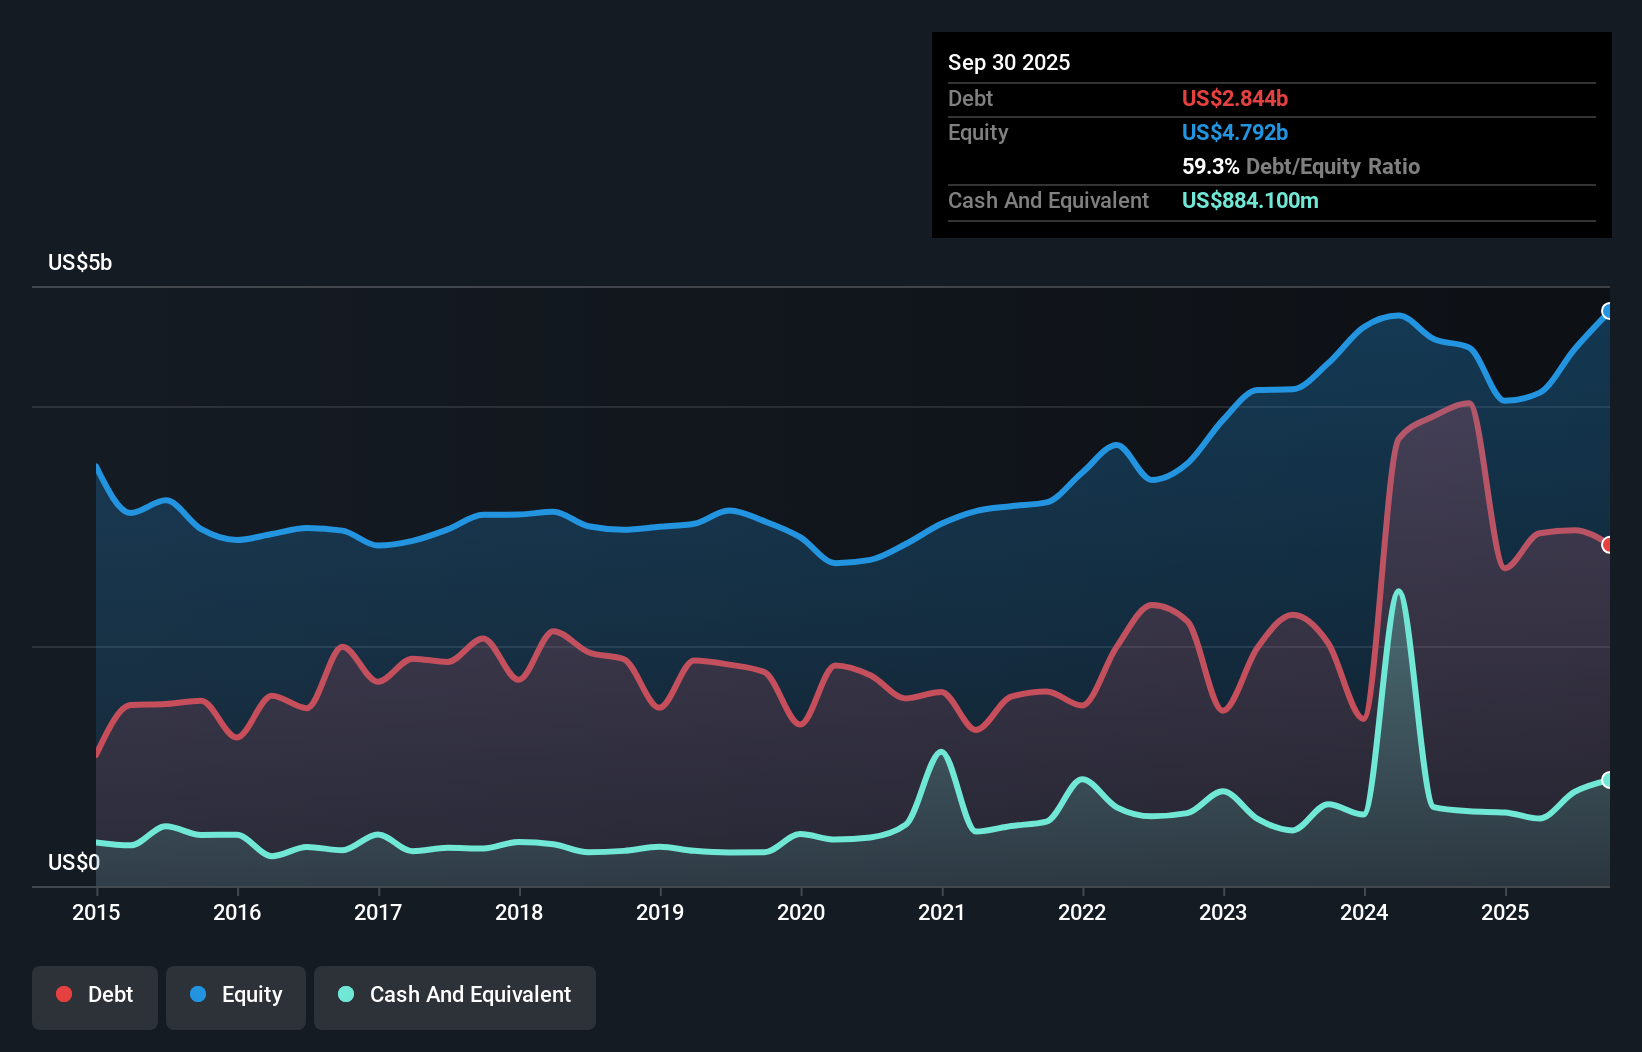Click the 2018 x-axis label
The height and width of the screenshot is (1052, 1642).
tap(519, 912)
